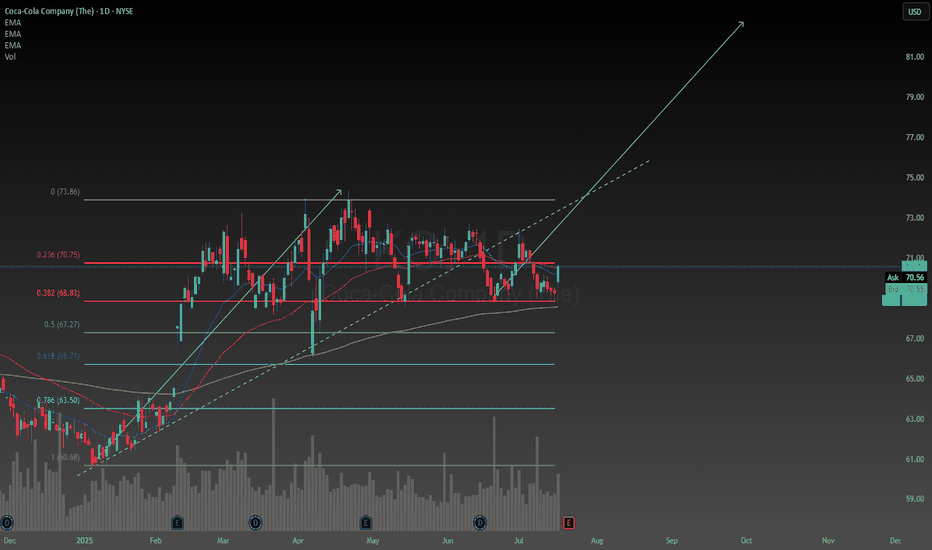Select the Fib level label 0.236 (70.75)
This screenshot has height=550, width=932.
(x=58, y=254)
